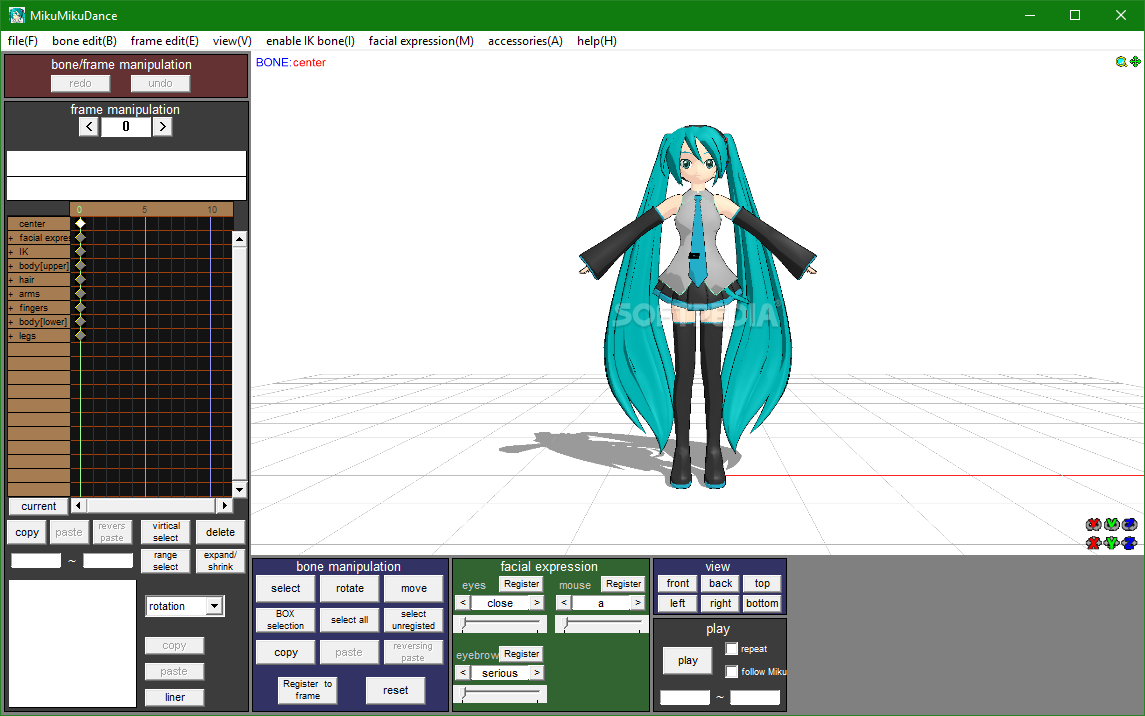
Task: Click previous eyes expression arrow
Action: (463, 603)
